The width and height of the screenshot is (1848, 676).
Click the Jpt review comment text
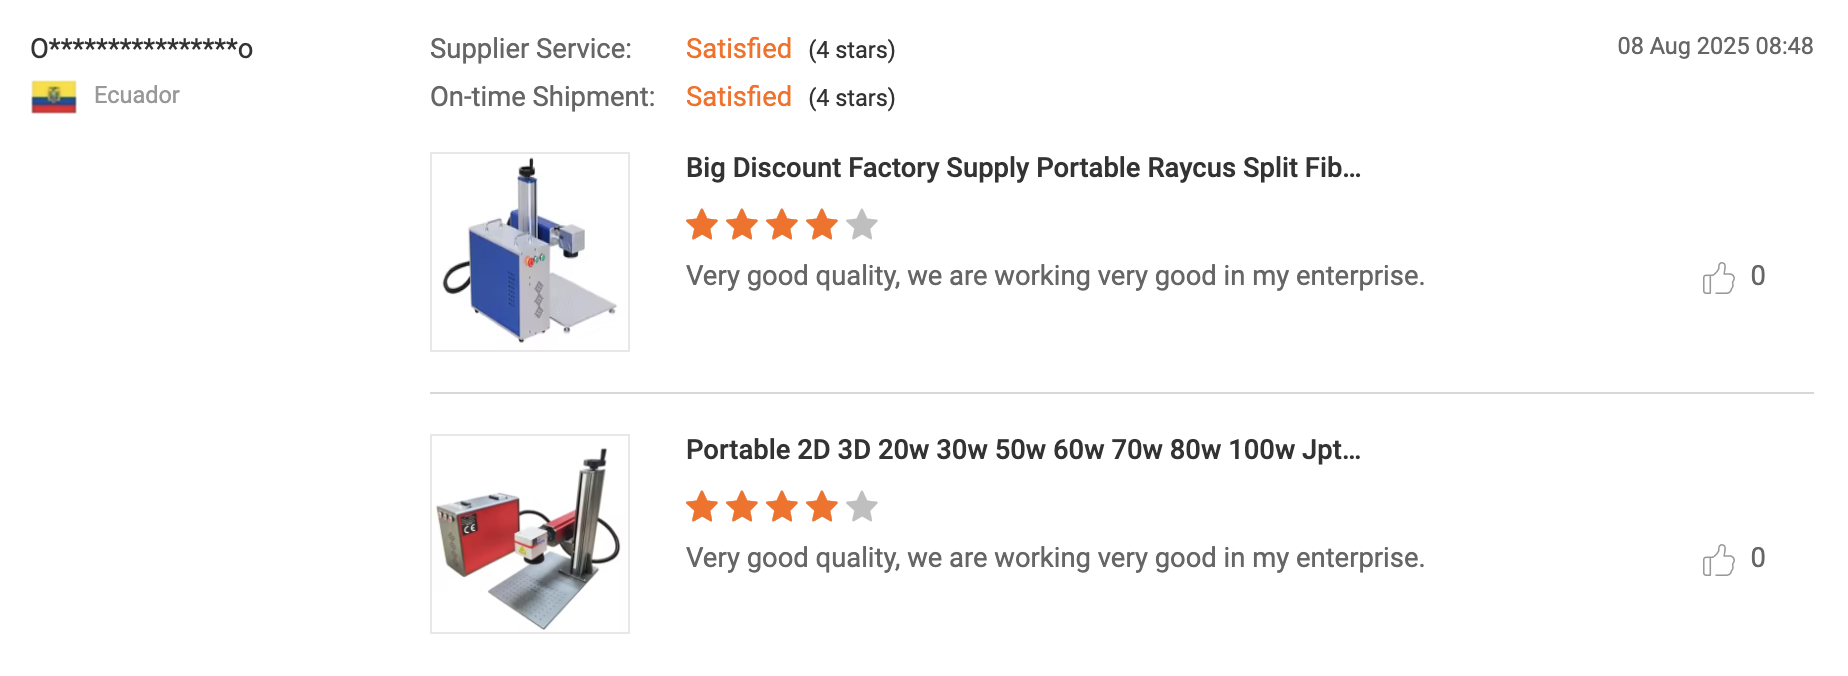point(1055,558)
